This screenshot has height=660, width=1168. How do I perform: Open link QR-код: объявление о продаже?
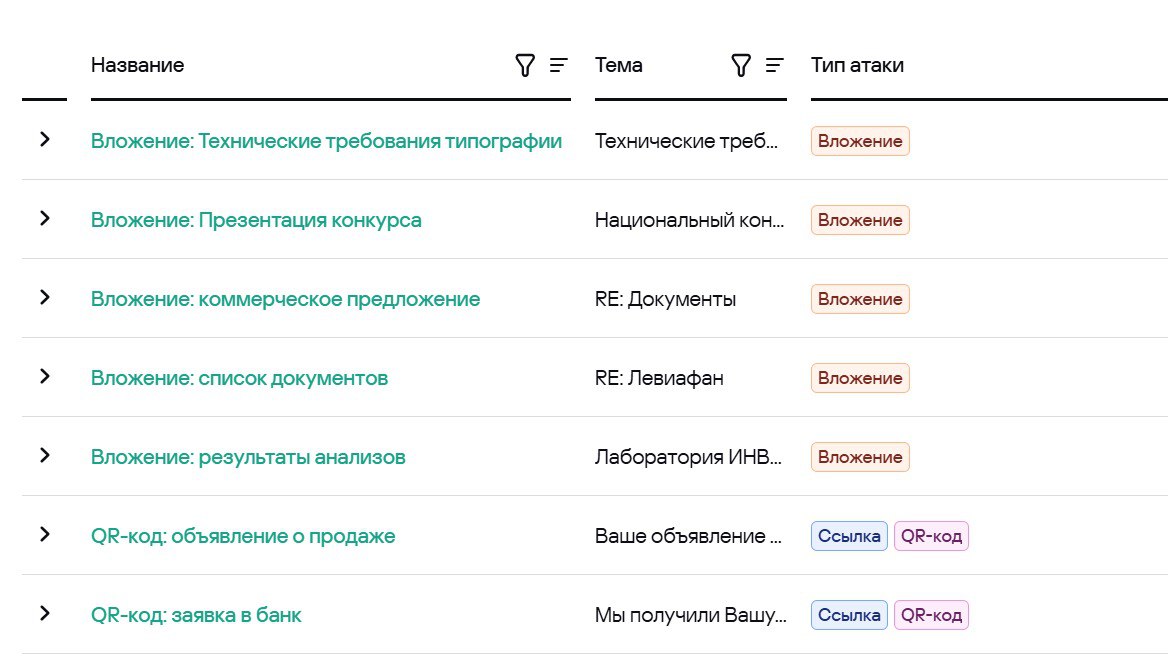[x=243, y=536]
